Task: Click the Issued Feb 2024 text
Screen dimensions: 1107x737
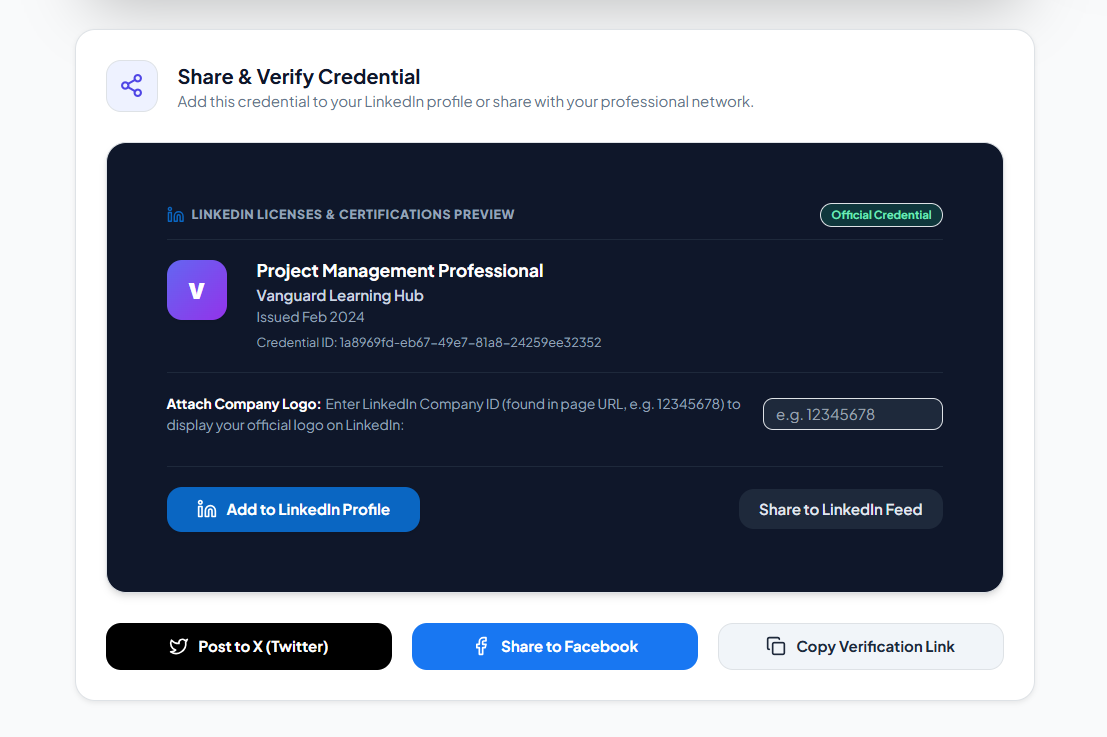Action: (310, 318)
